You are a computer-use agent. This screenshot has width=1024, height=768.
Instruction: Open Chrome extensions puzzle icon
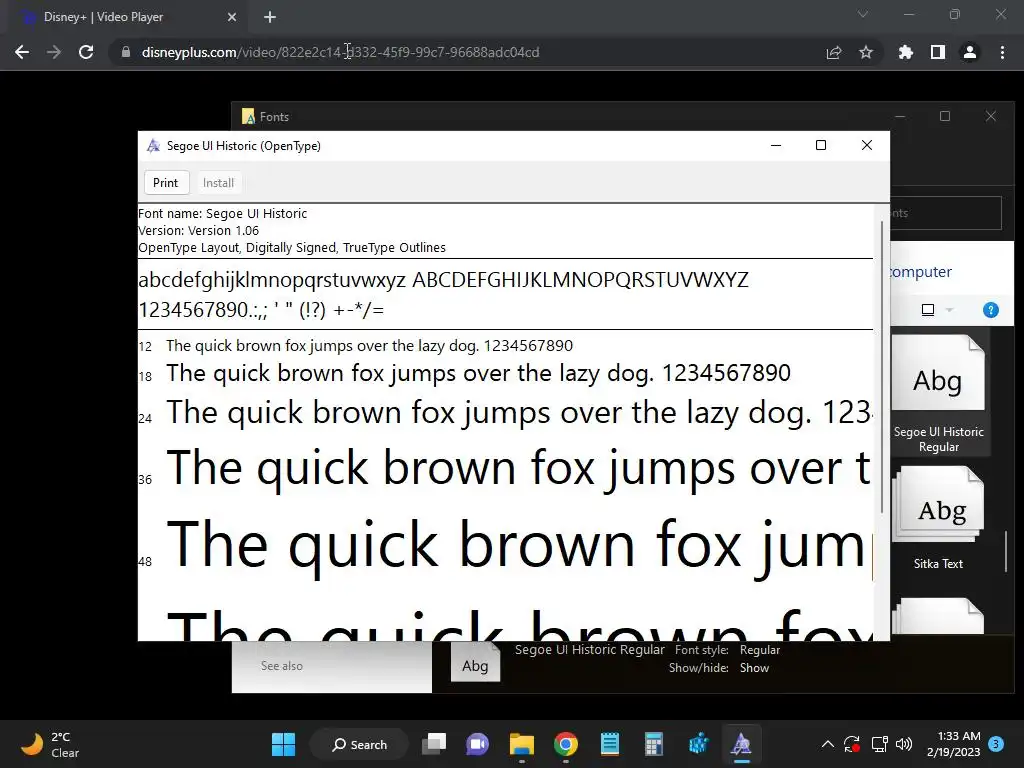(x=906, y=52)
